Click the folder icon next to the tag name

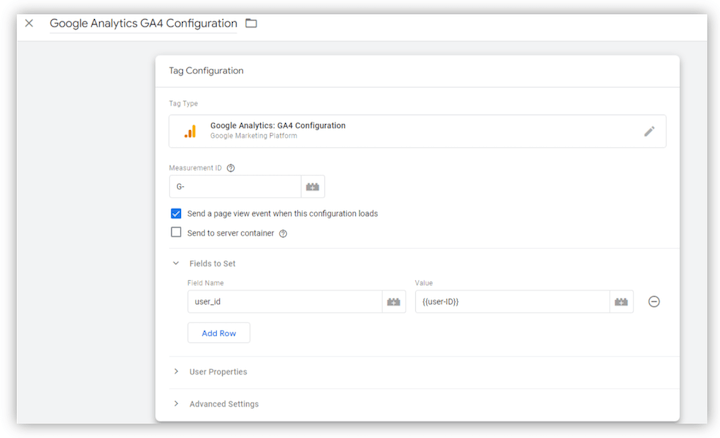251,23
